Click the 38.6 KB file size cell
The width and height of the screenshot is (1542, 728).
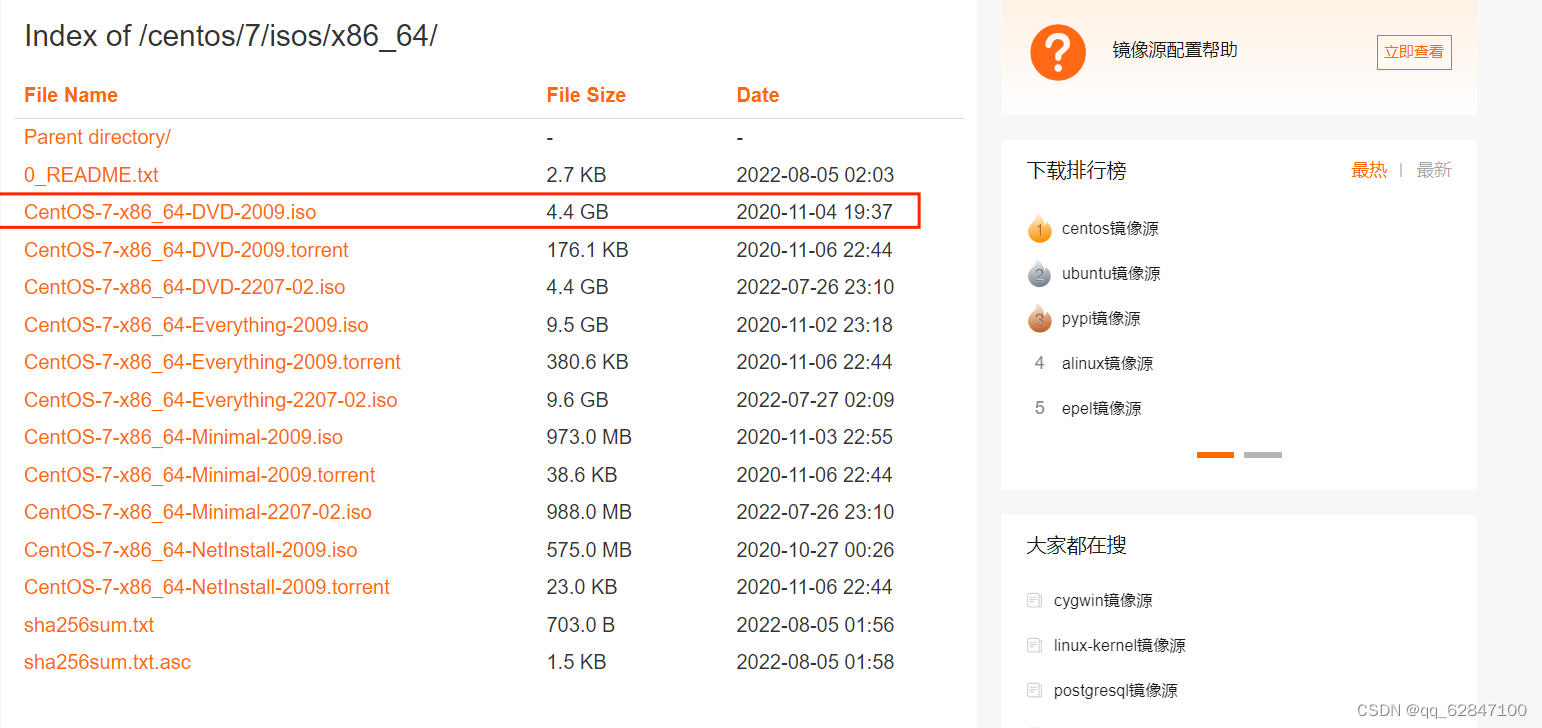582,475
